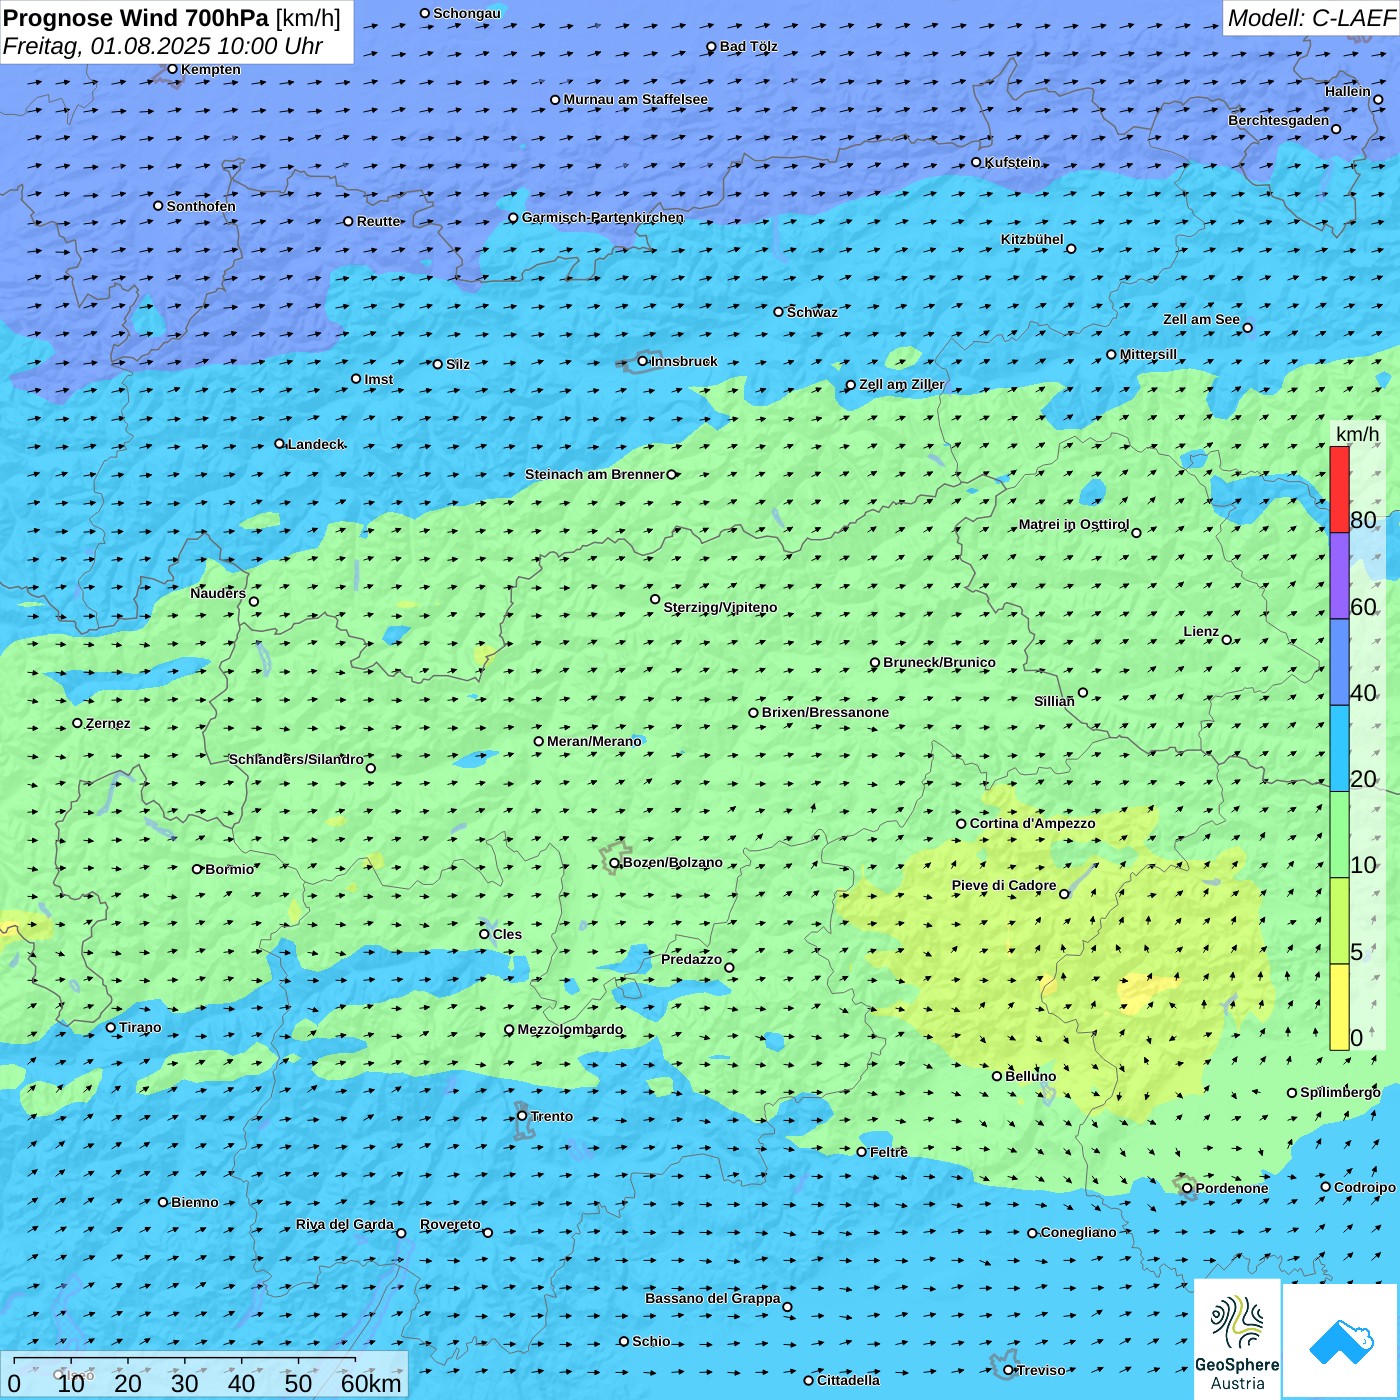Click the Cortina d'Ampezzo label
Viewport: 1400px width, 1400px height.
pyautogui.click(x=1032, y=823)
